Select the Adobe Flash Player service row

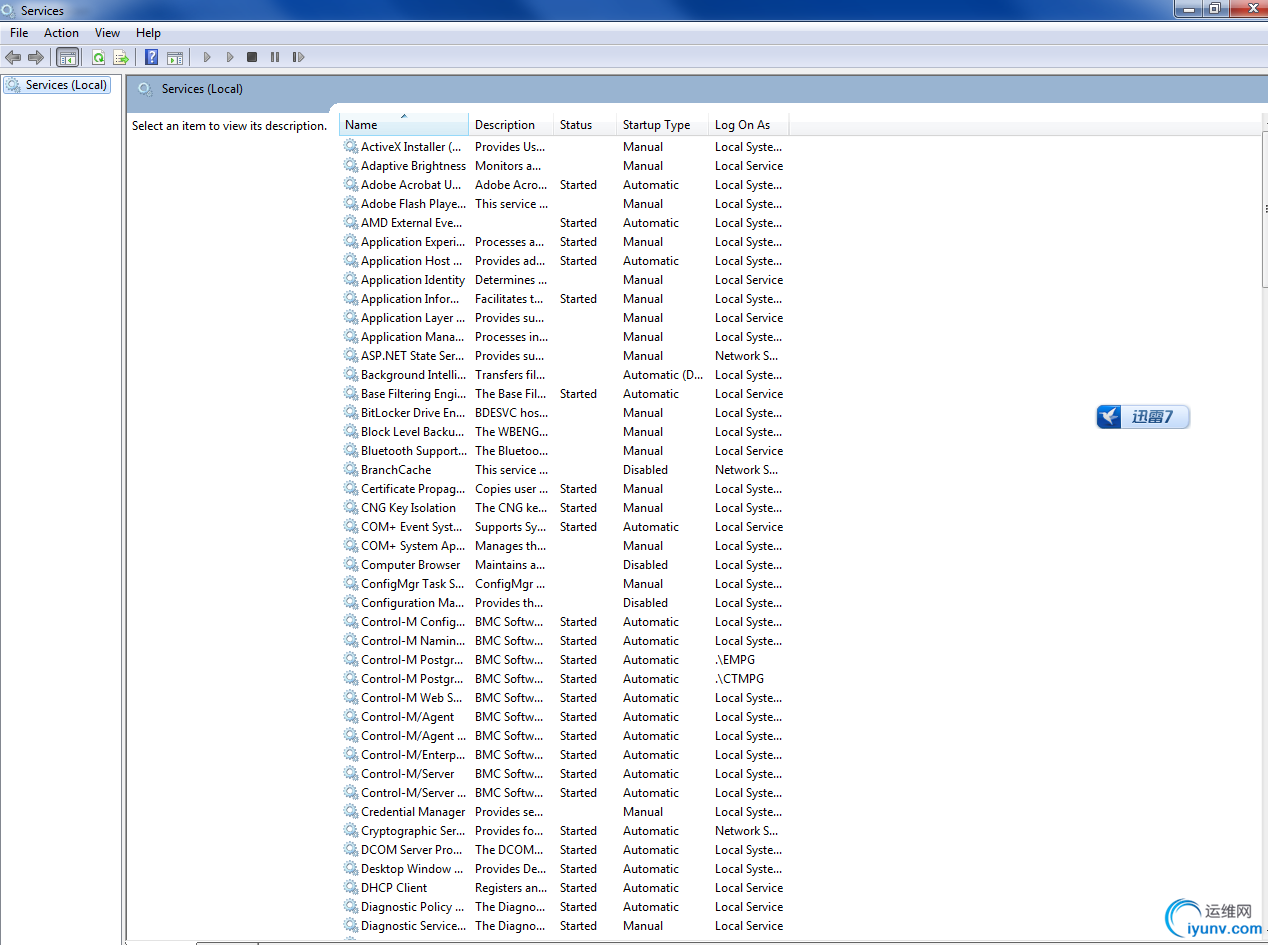(564, 203)
